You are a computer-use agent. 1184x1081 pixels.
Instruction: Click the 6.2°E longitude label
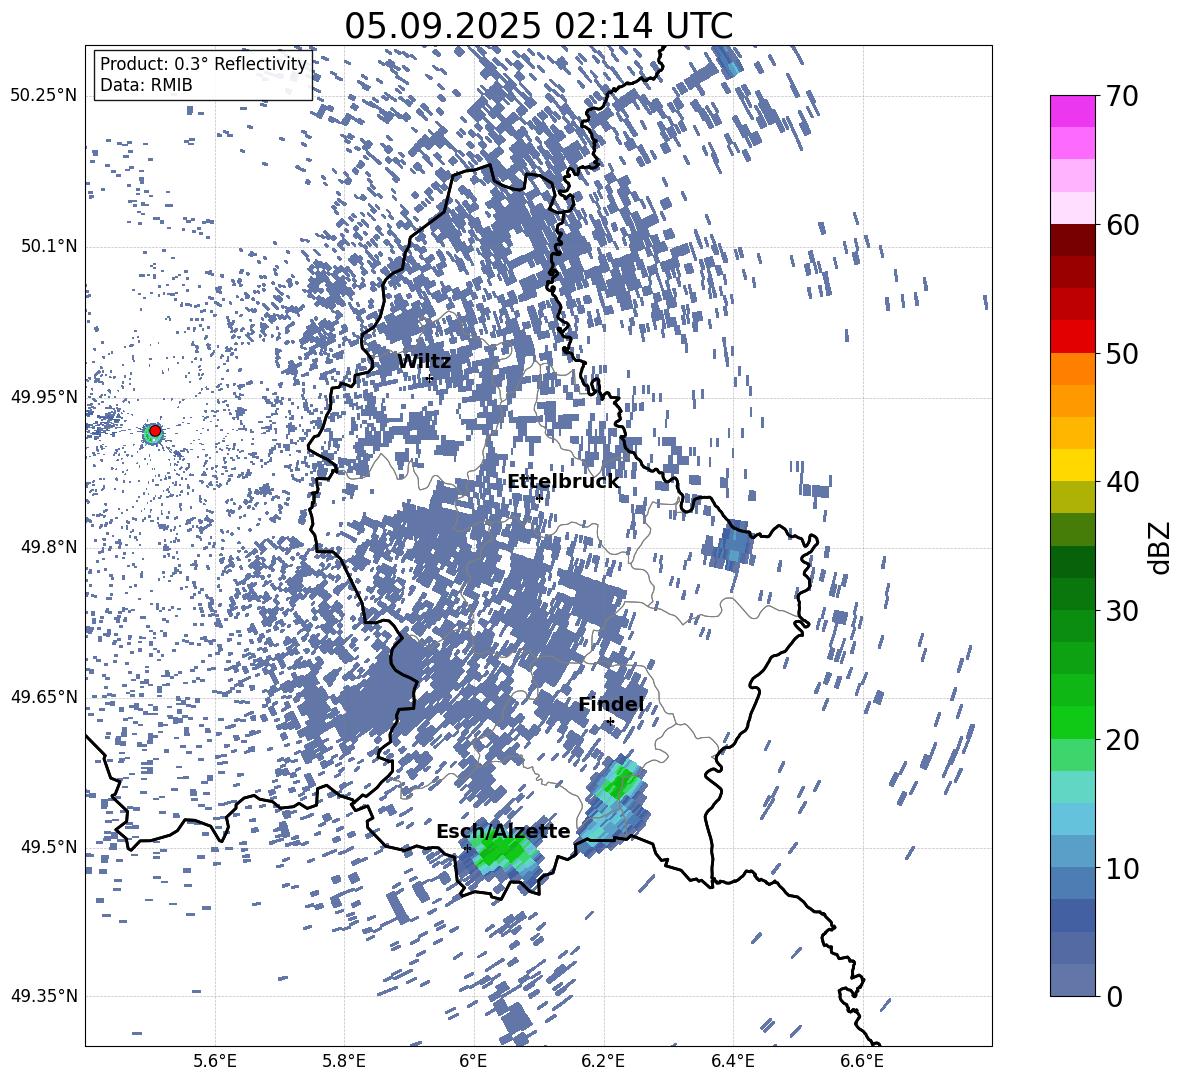point(603,1061)
